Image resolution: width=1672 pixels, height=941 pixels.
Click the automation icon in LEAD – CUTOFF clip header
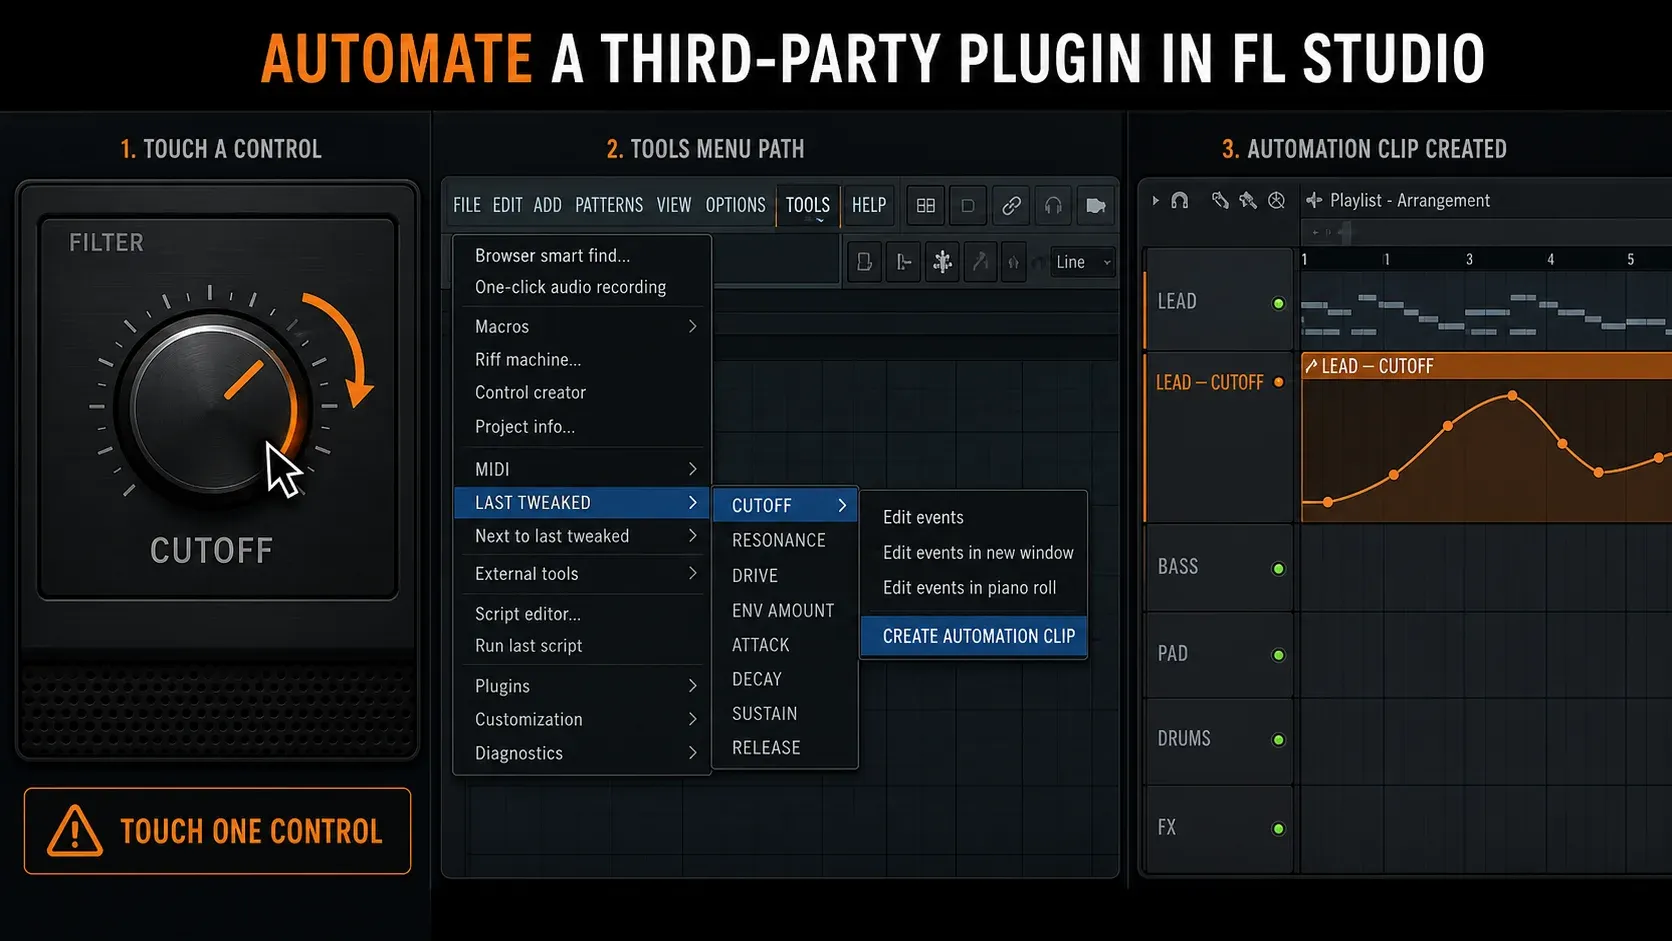[1311, 366]
